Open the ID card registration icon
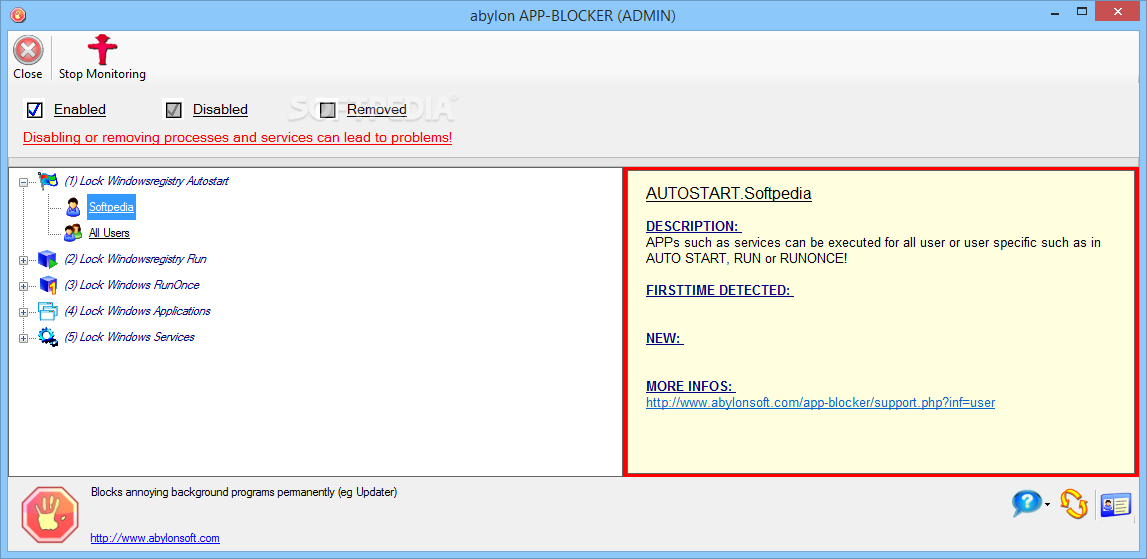The height and width of the screenshot is (559, 1147). 1116,505
